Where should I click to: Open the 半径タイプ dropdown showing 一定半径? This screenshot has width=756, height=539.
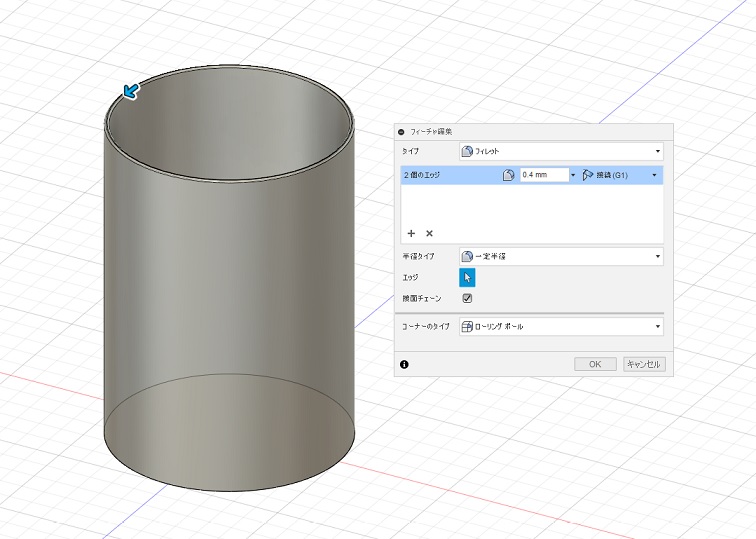point(561,256)
